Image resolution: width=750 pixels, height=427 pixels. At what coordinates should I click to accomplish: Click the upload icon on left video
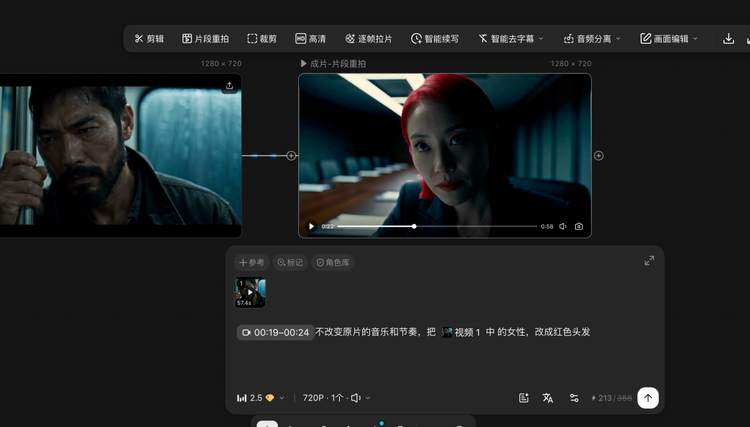[x=230, y=86]
